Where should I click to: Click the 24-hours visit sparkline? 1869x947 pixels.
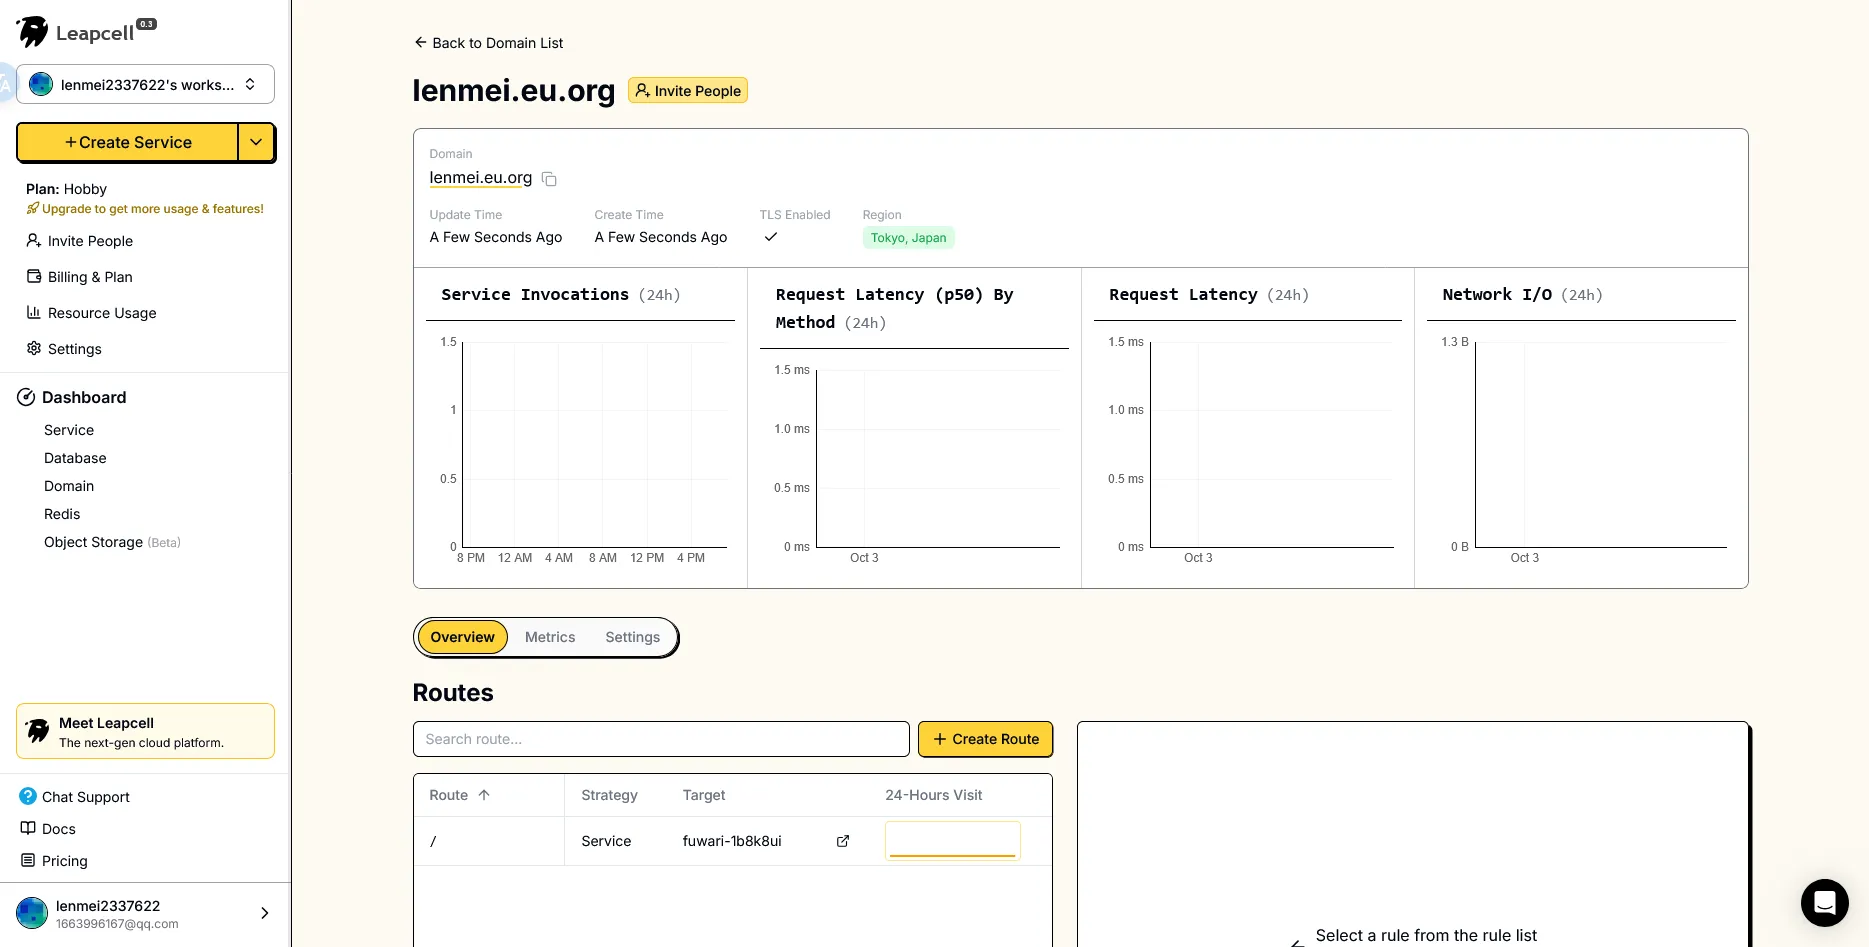(x=952, y=841)
